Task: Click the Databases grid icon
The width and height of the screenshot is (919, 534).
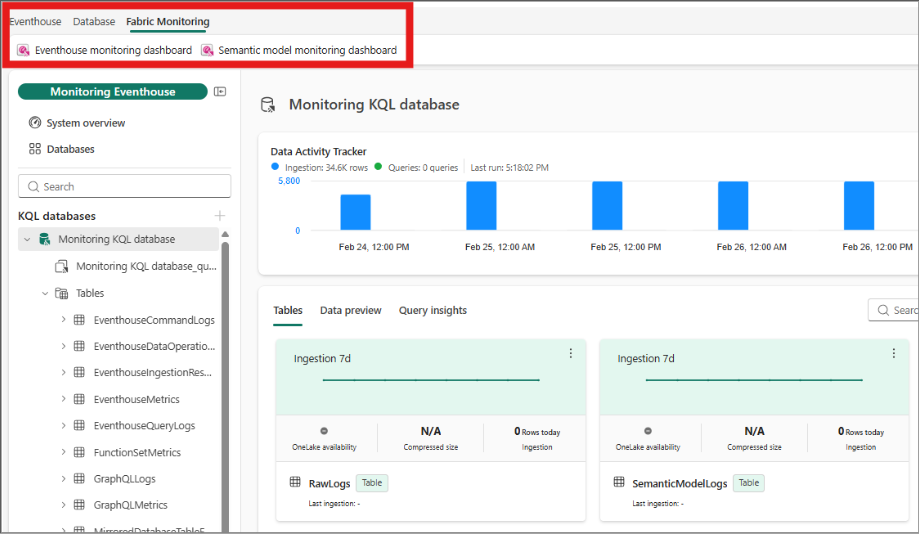Action: 35,149
